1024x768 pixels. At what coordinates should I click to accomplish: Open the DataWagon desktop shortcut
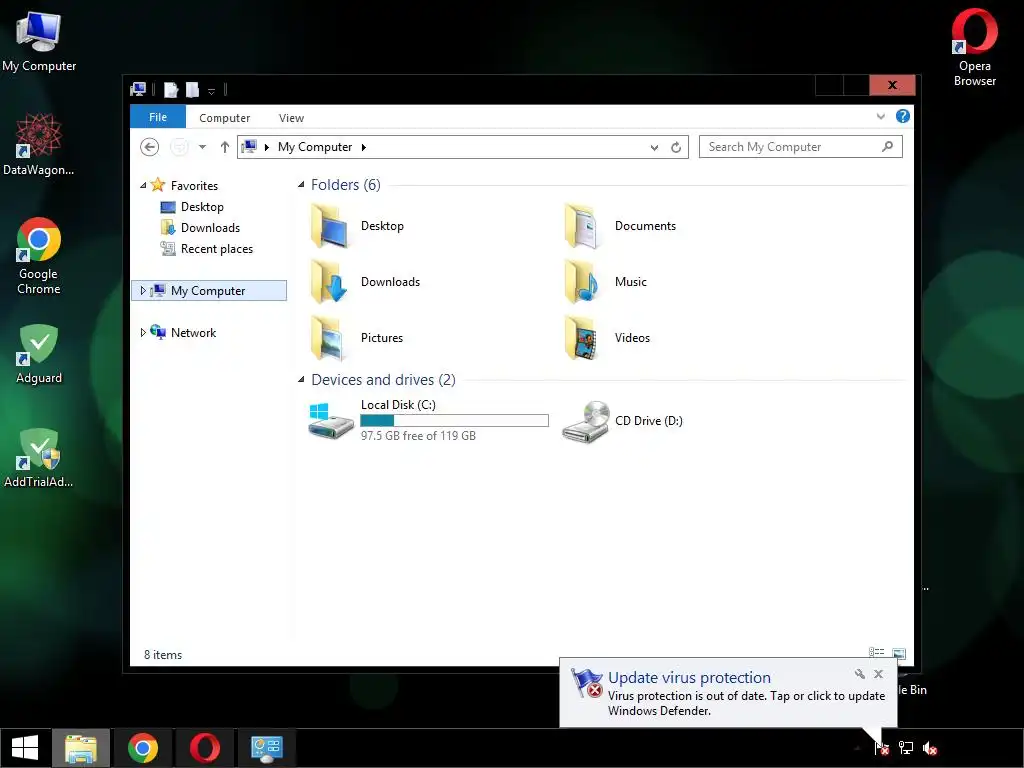(39, 144)
